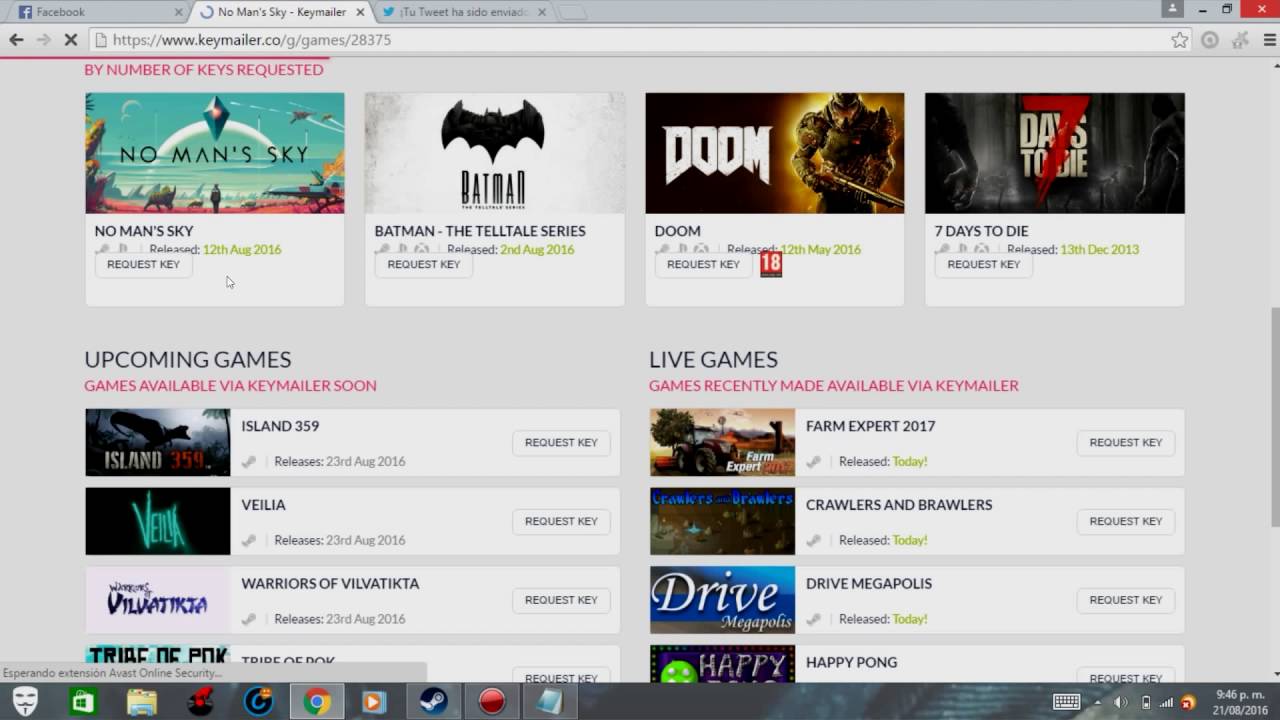Open the HAPPY PONG title link
This screenshot has width=1280, height=720.
tap(852, 663)
